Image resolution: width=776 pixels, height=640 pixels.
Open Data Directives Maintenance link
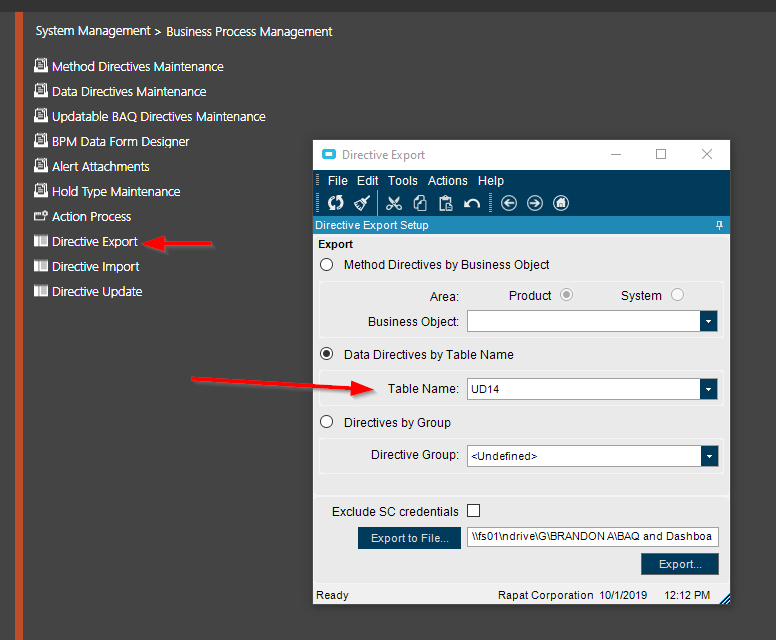click(129, 92)
